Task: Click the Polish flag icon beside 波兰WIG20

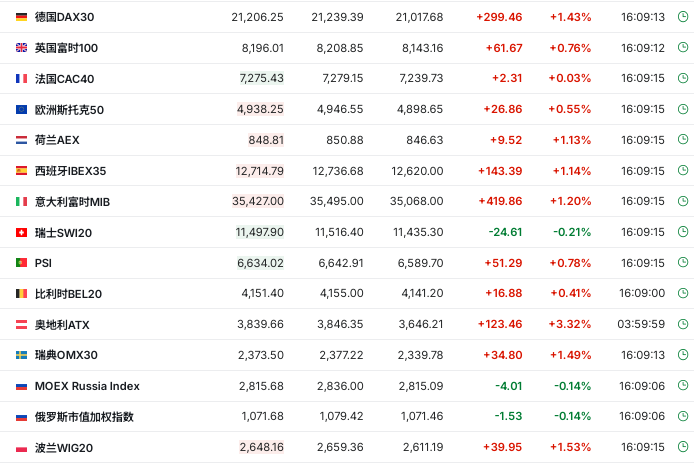Action: (x=21, y=448)
